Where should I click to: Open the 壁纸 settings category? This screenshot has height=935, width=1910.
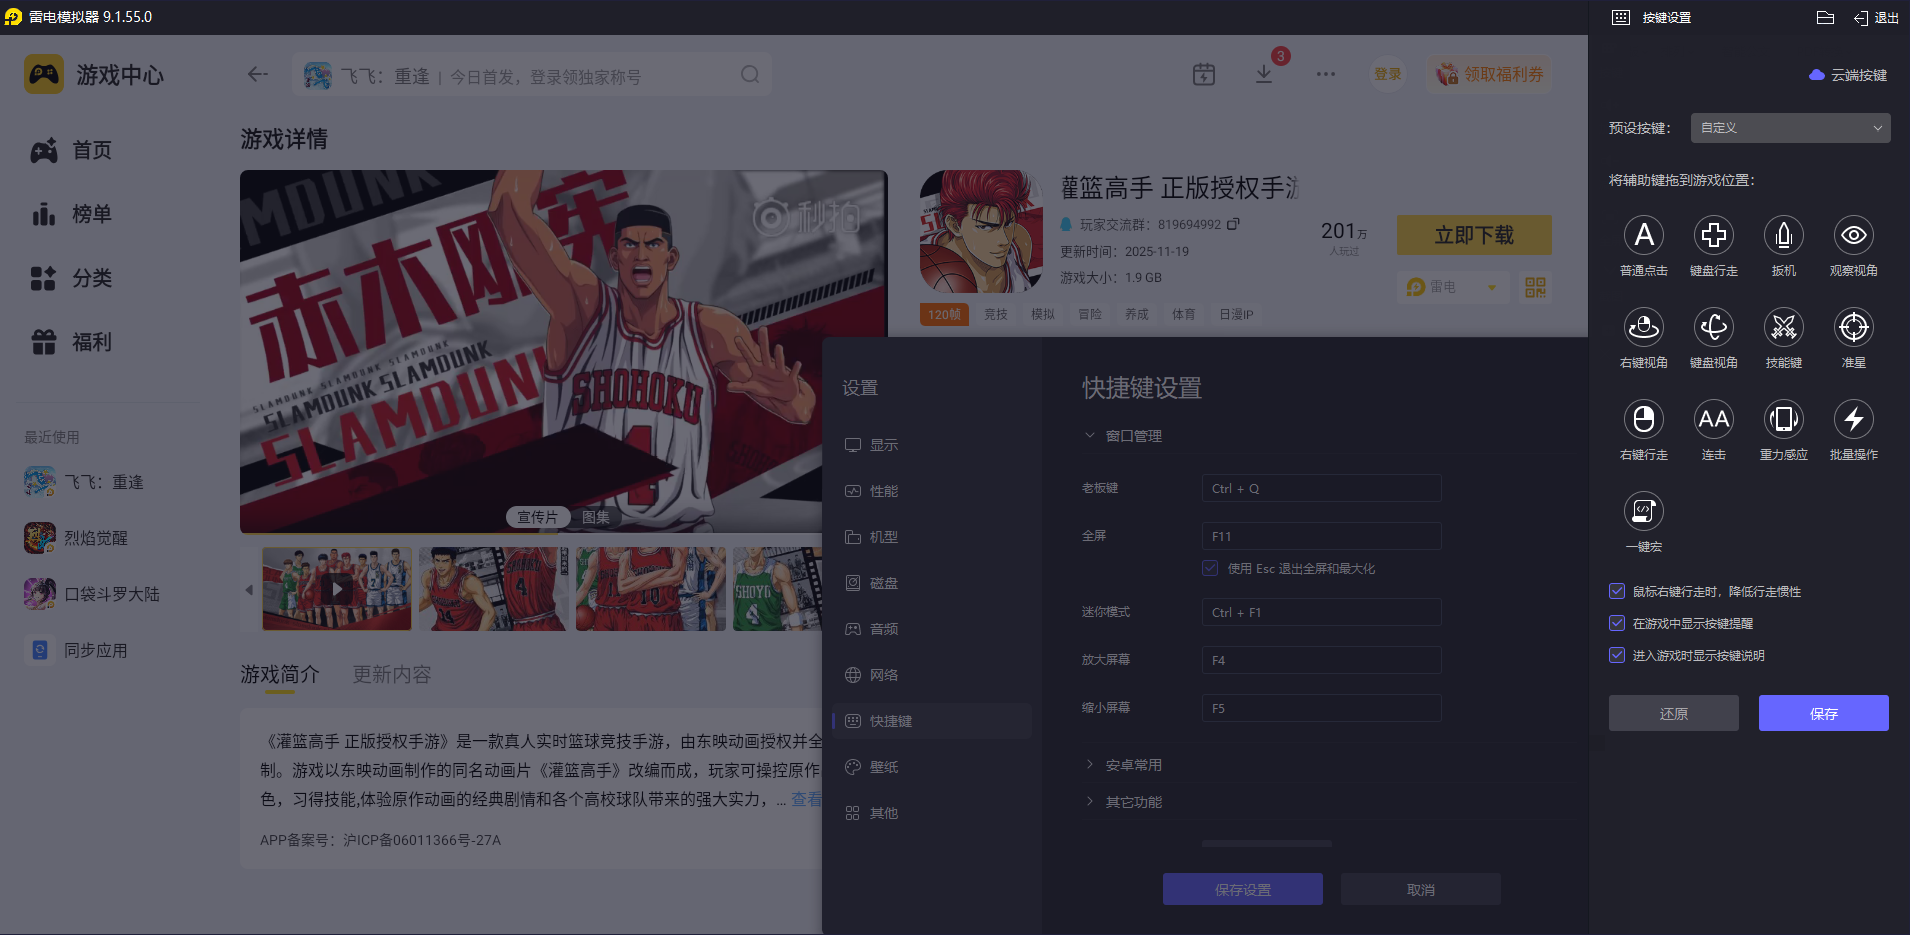coord(882,766)
